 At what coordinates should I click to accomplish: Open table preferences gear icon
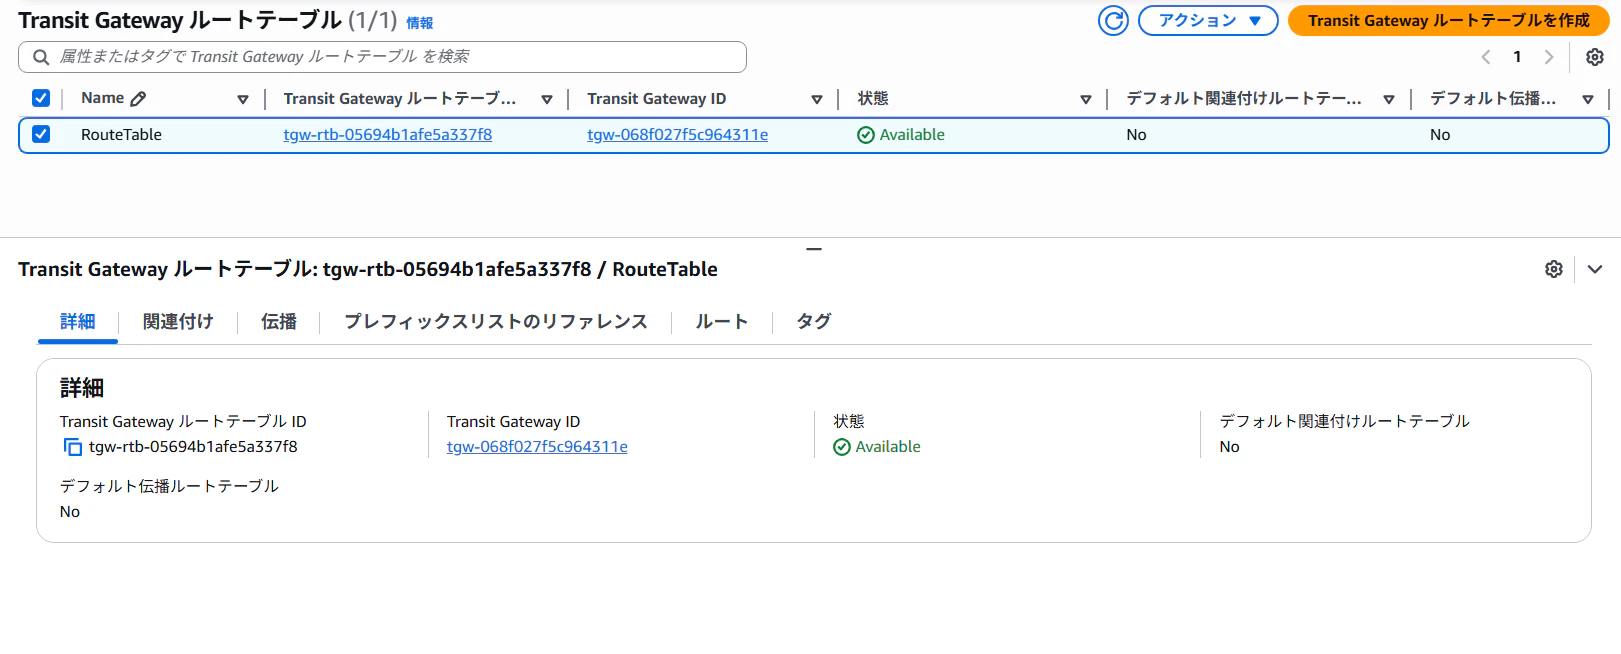(1595, 57)
